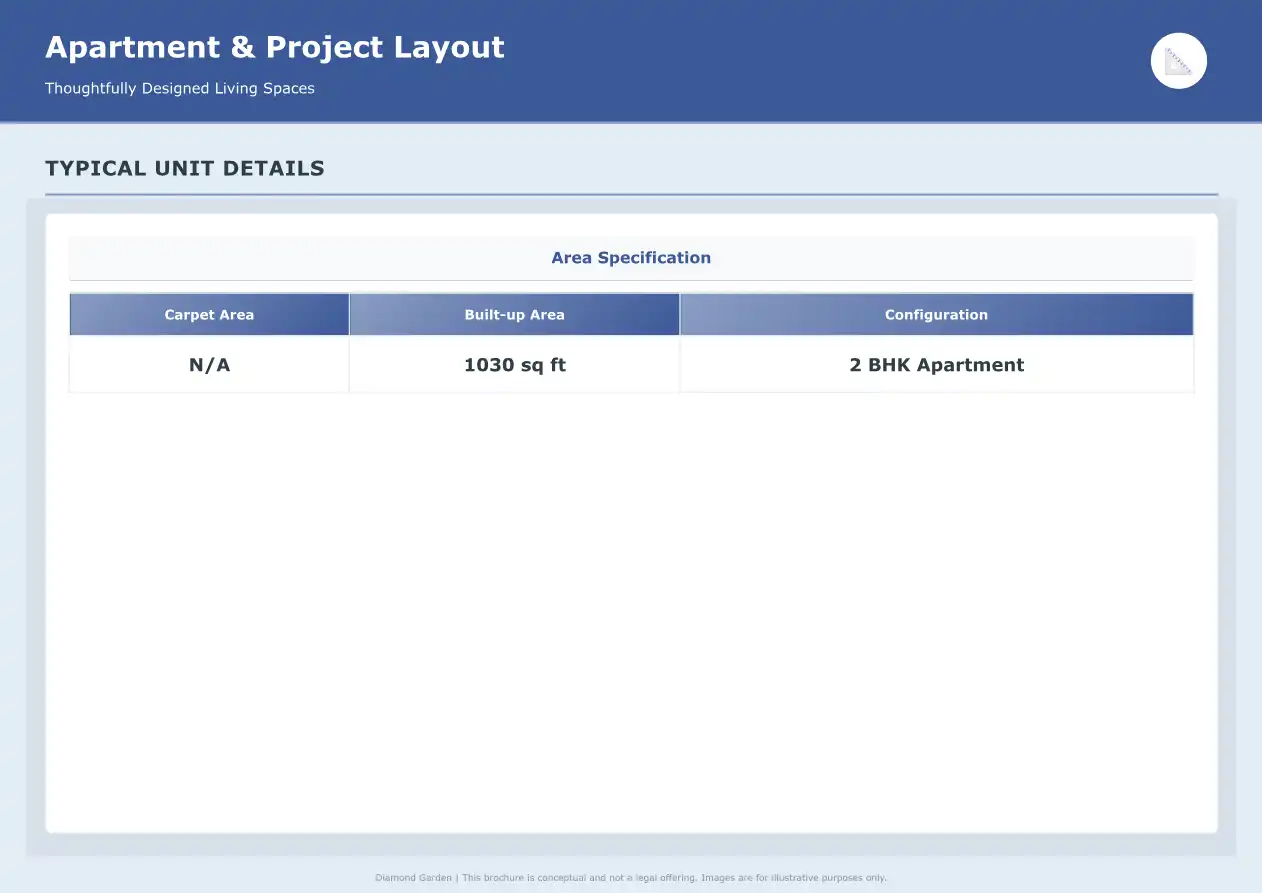Click the ampersand in the page title
Viewport: 1262px width, 893px height.
point(243,47)
